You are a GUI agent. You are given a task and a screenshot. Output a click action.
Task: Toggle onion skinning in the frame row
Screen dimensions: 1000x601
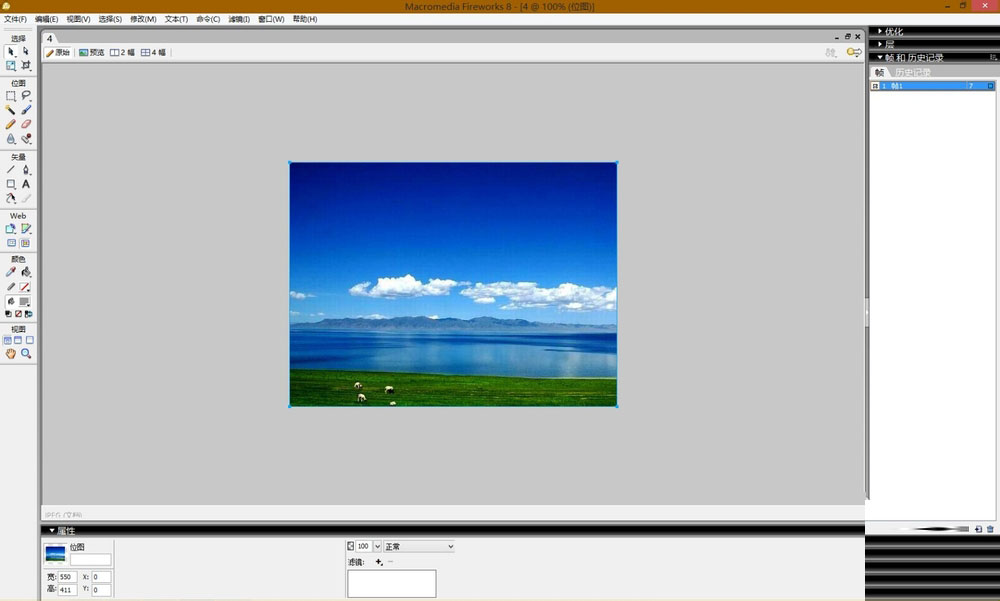[875, 86]
